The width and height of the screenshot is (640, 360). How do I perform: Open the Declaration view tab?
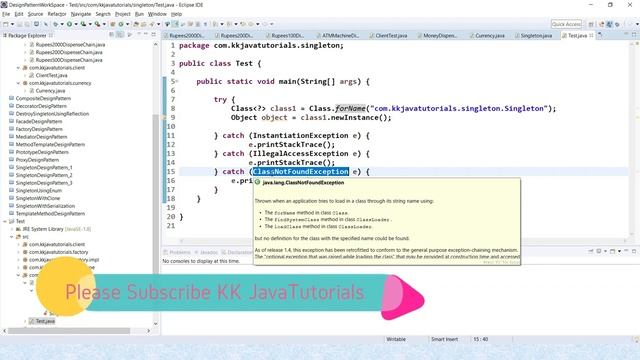click(x=238, y=252)
